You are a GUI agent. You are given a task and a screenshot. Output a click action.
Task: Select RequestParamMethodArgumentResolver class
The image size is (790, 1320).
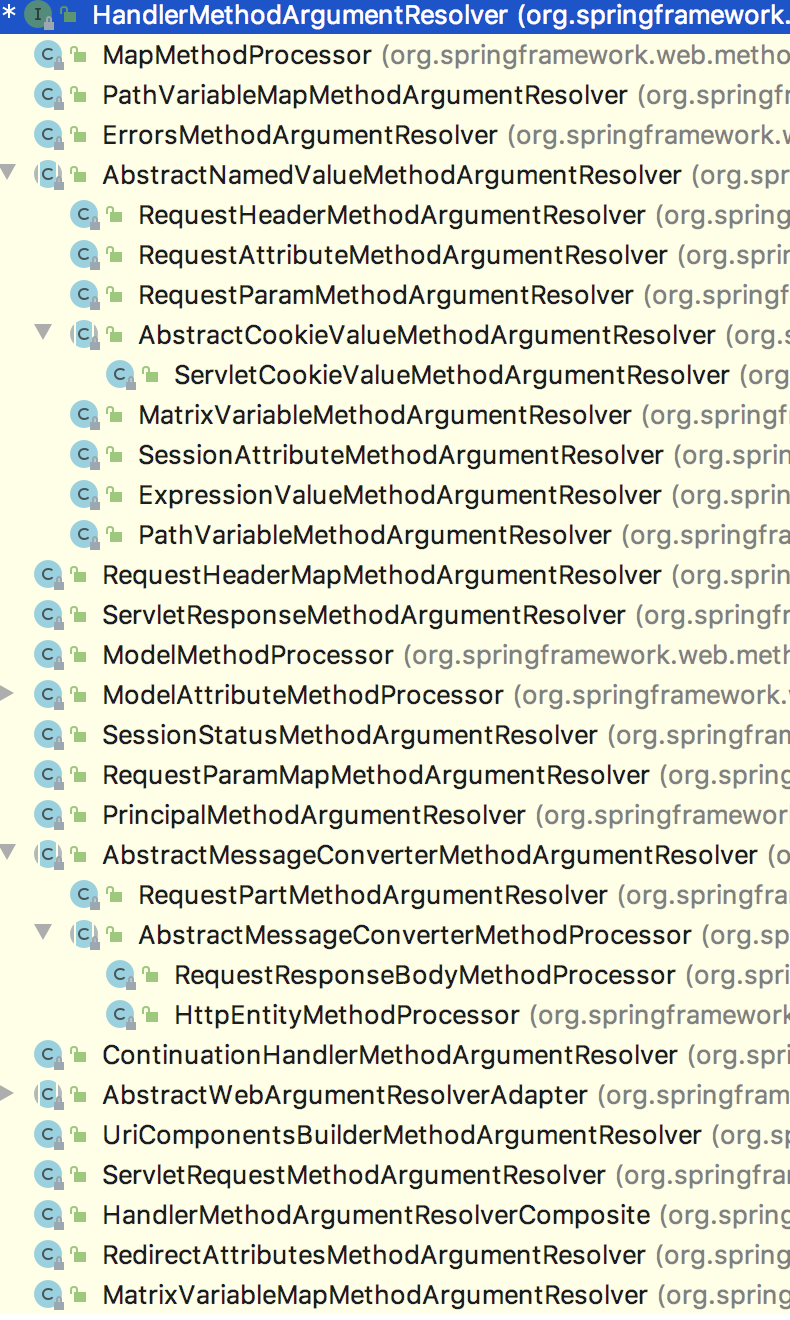pyautogui.click(x=386, y=295)
